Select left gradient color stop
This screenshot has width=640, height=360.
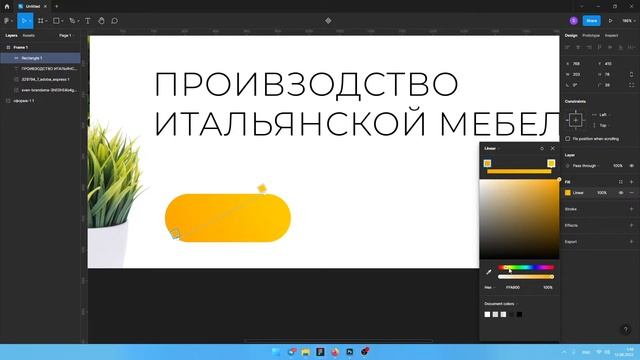pyautogui.click(x=487, y=163)
